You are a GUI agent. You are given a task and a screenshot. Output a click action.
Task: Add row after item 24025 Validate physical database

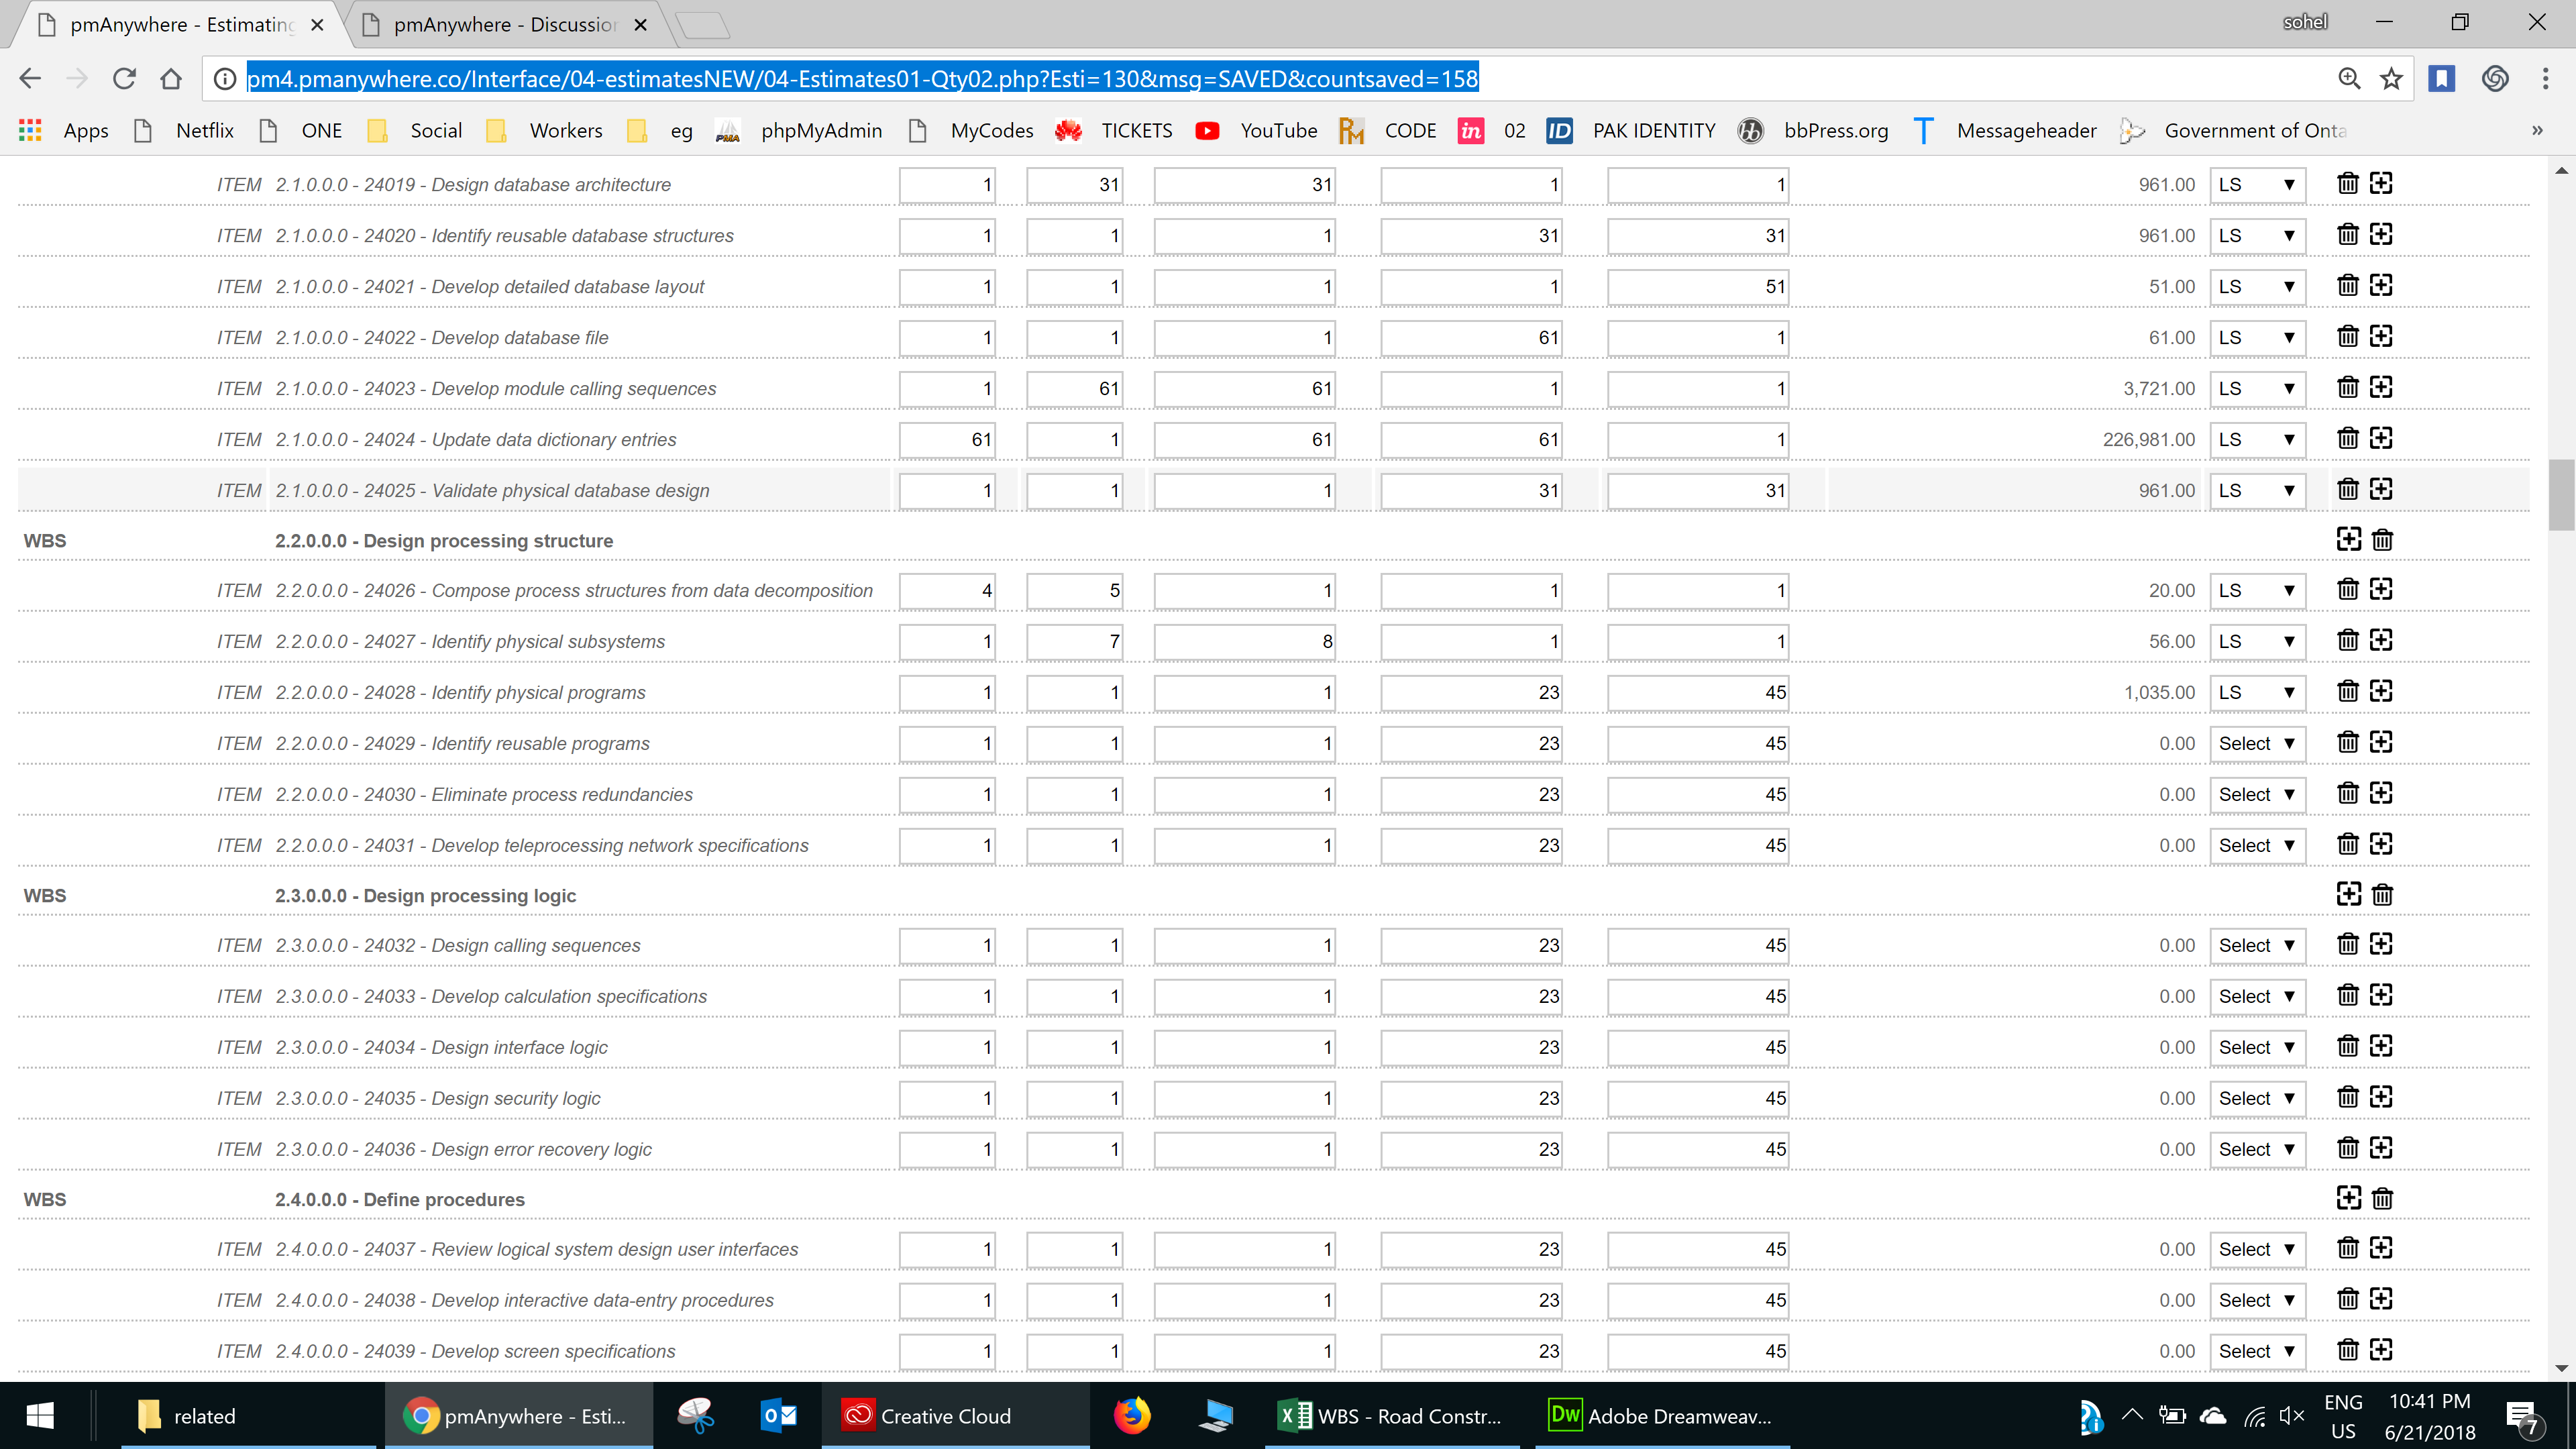[x=2381, y=490]
